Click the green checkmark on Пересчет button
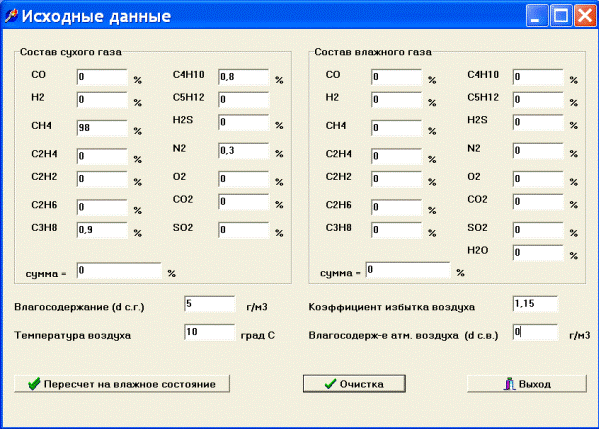Viewport: 599px width, 429px height. pyautogui.click(x=34, y=384)
